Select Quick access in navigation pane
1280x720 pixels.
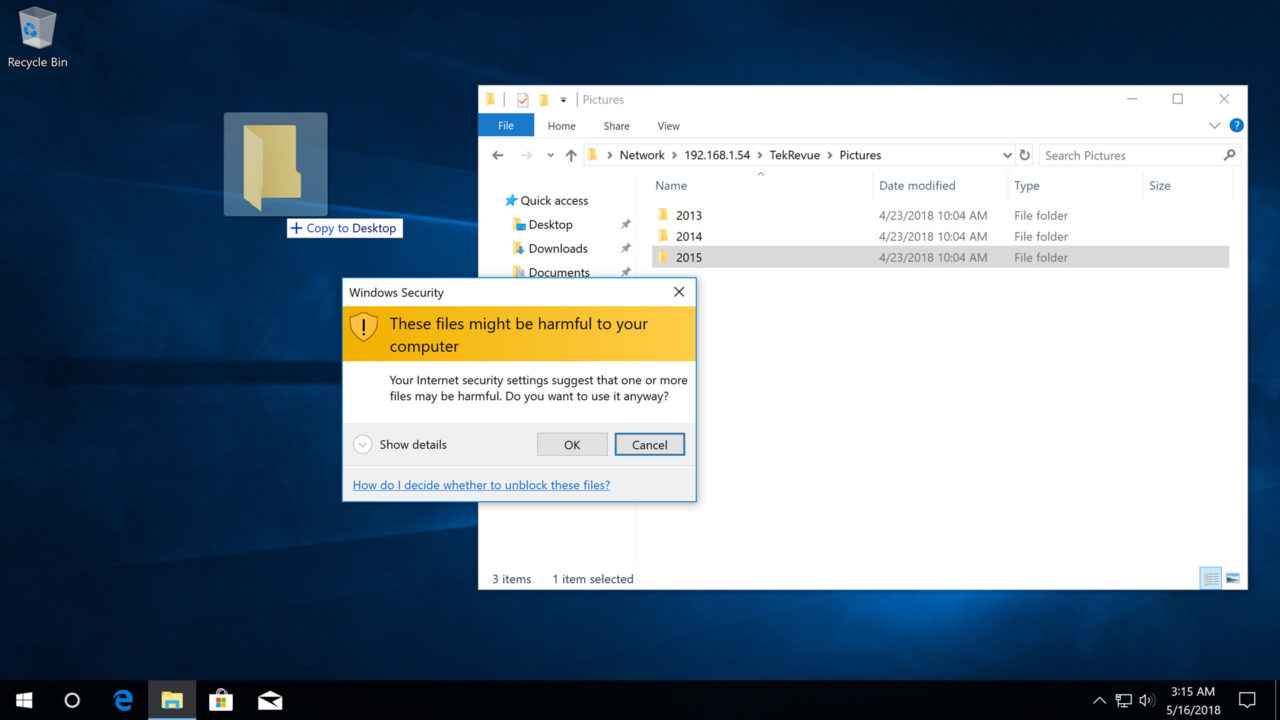pos(546,200)
